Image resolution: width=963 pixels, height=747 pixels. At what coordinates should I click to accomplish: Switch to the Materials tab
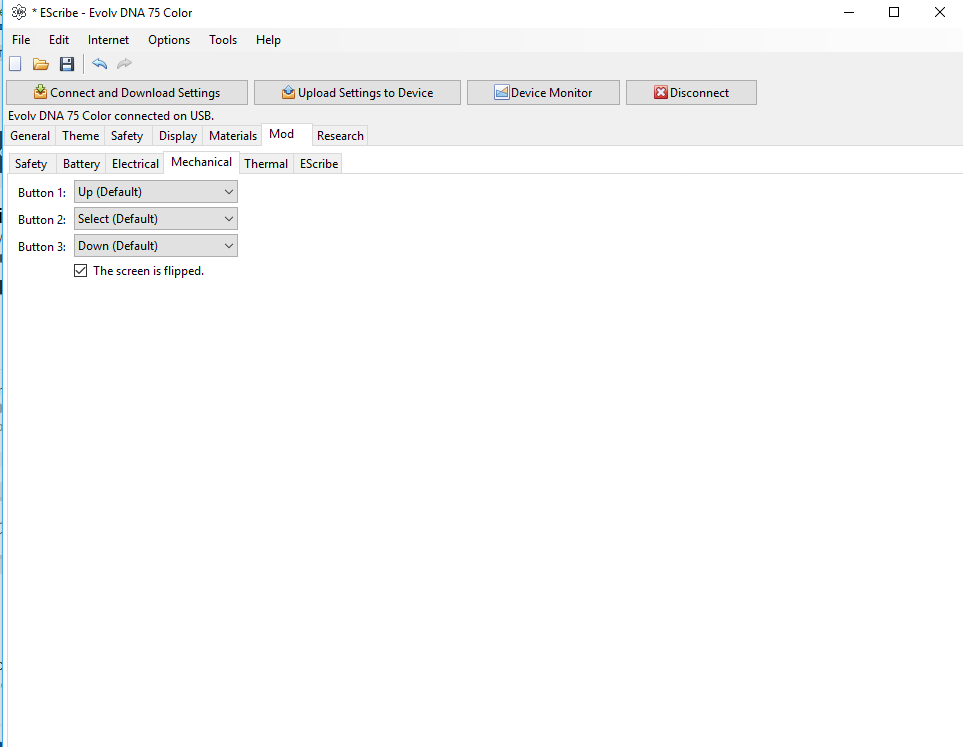pyautogui.click(x=233, y=136)
